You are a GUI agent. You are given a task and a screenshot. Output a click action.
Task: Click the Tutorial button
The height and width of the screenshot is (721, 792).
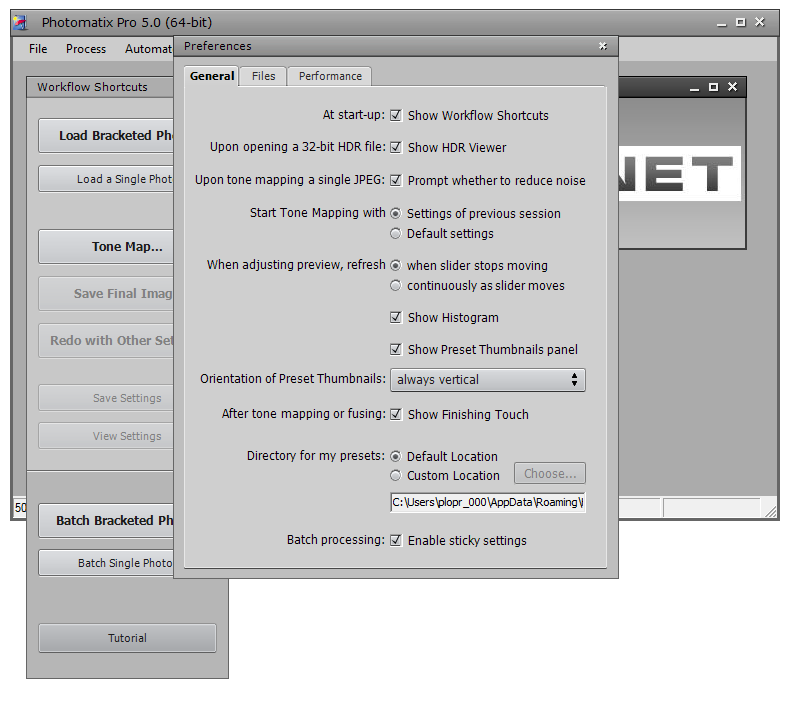[x=127, y=638]
